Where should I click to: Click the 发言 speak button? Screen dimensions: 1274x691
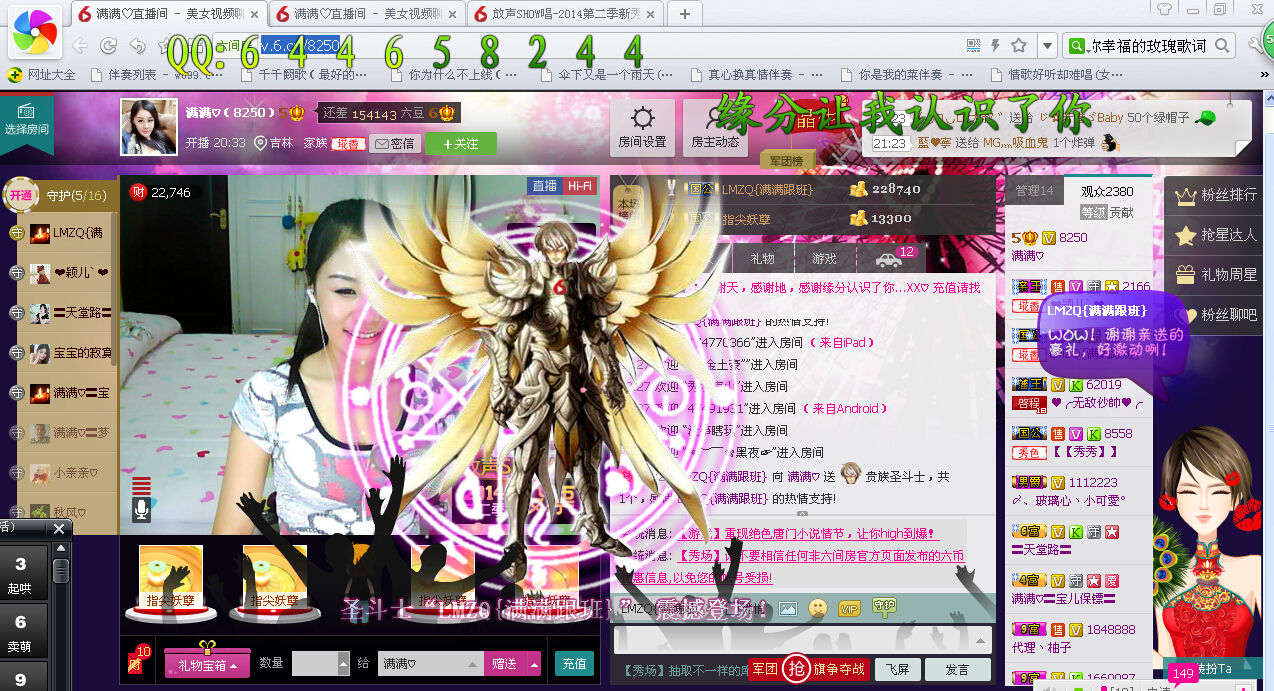(957, 669)
